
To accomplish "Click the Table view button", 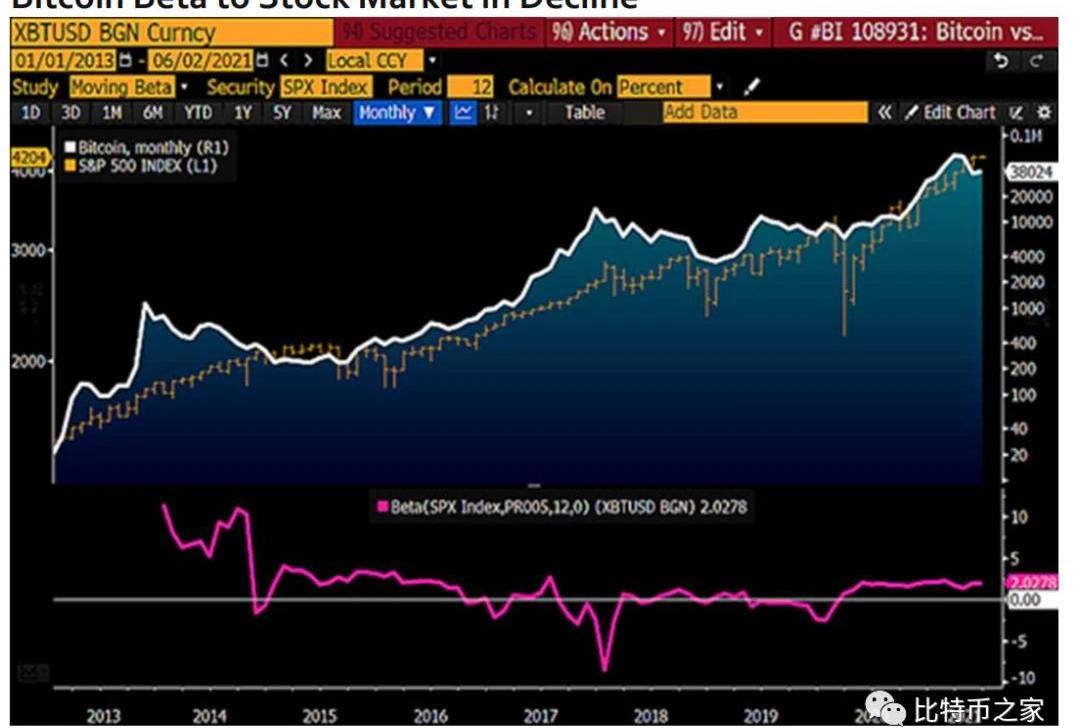I will point(585,112).
